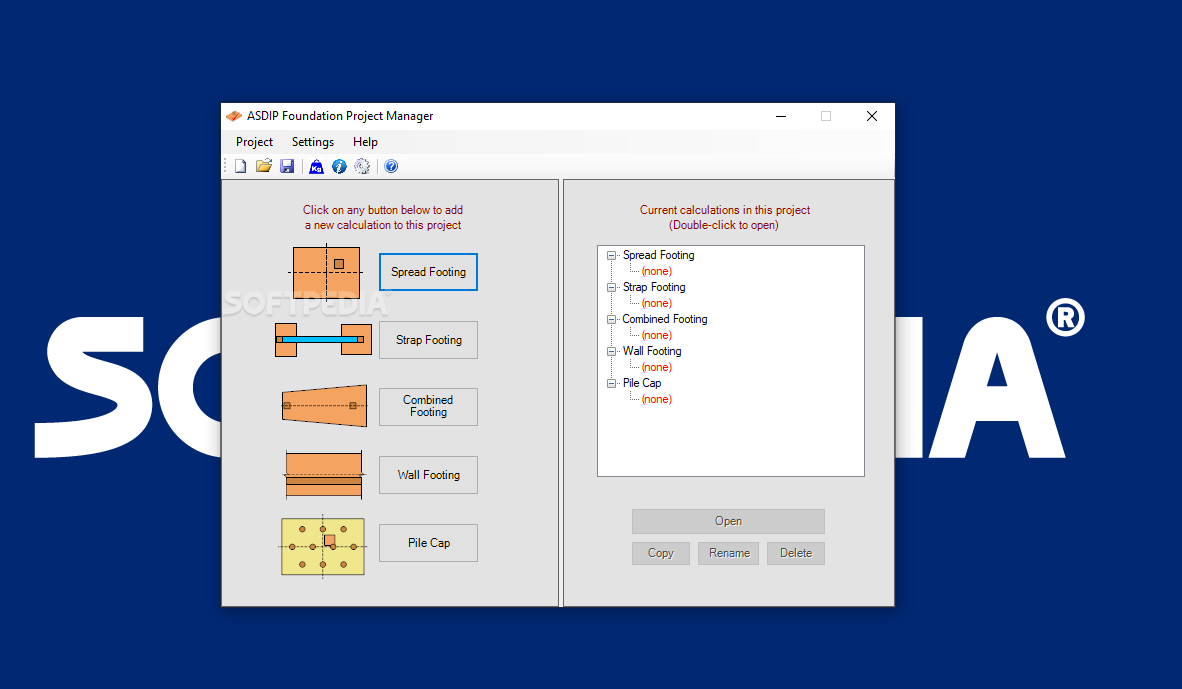This screenshot has width=1182, height=689.
Task: Collapse the Spread Footing tree node
Action: [x=611, y=256]
